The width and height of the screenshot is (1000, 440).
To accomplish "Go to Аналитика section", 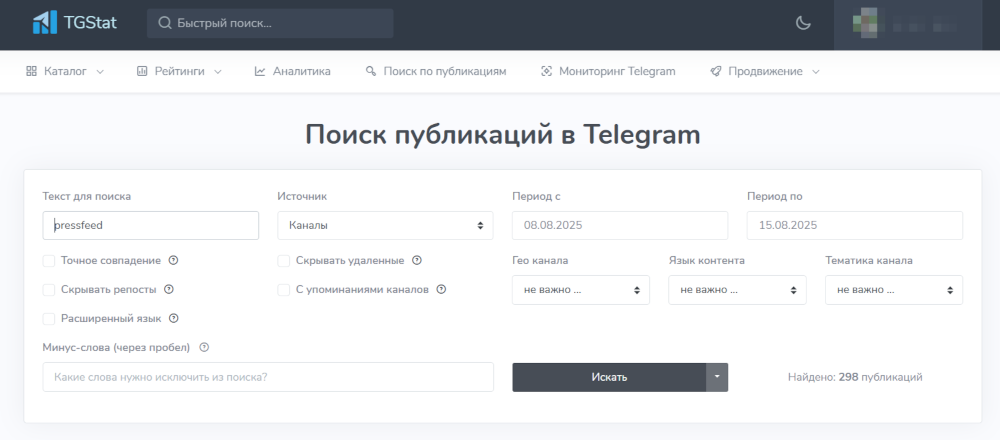I will pos(293,71).
